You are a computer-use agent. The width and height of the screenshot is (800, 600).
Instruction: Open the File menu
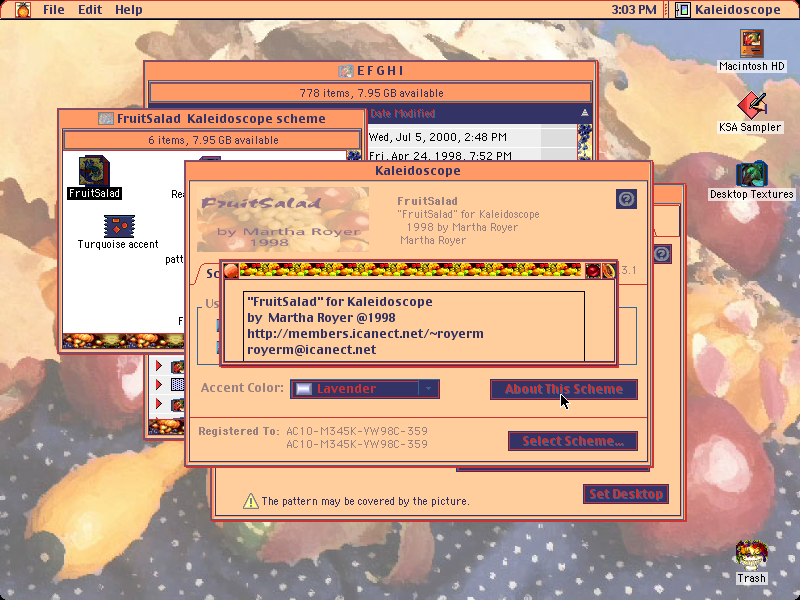54,10
